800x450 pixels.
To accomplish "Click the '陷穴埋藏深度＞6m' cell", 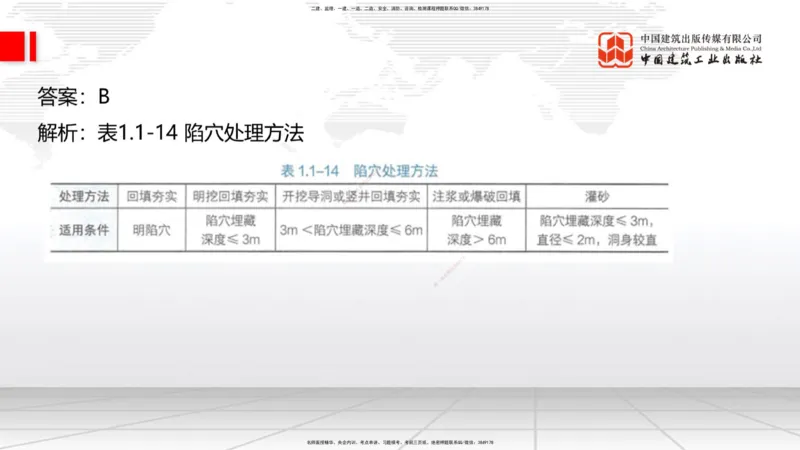I will click(x=476, y=230).
